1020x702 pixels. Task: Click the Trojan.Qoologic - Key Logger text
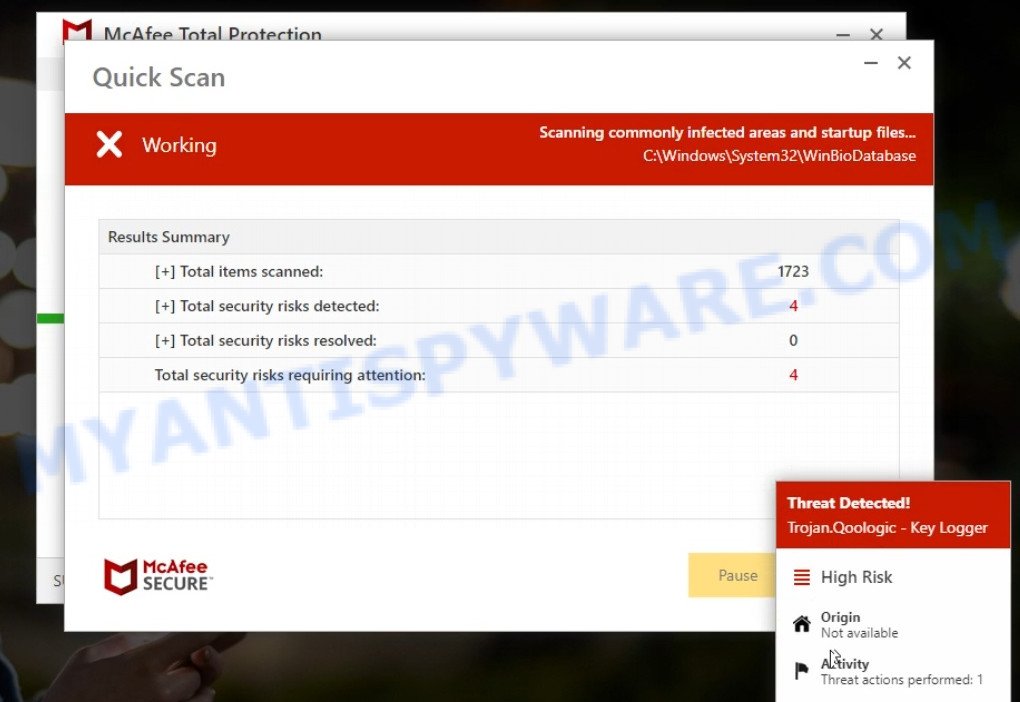[887, 528]
